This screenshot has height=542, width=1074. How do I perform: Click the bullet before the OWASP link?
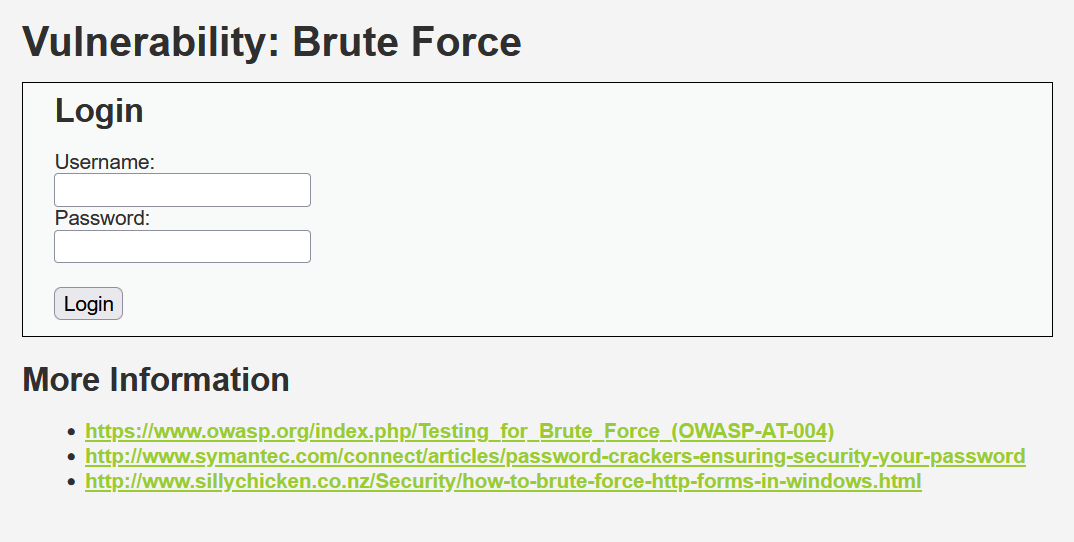click(72, 432)
